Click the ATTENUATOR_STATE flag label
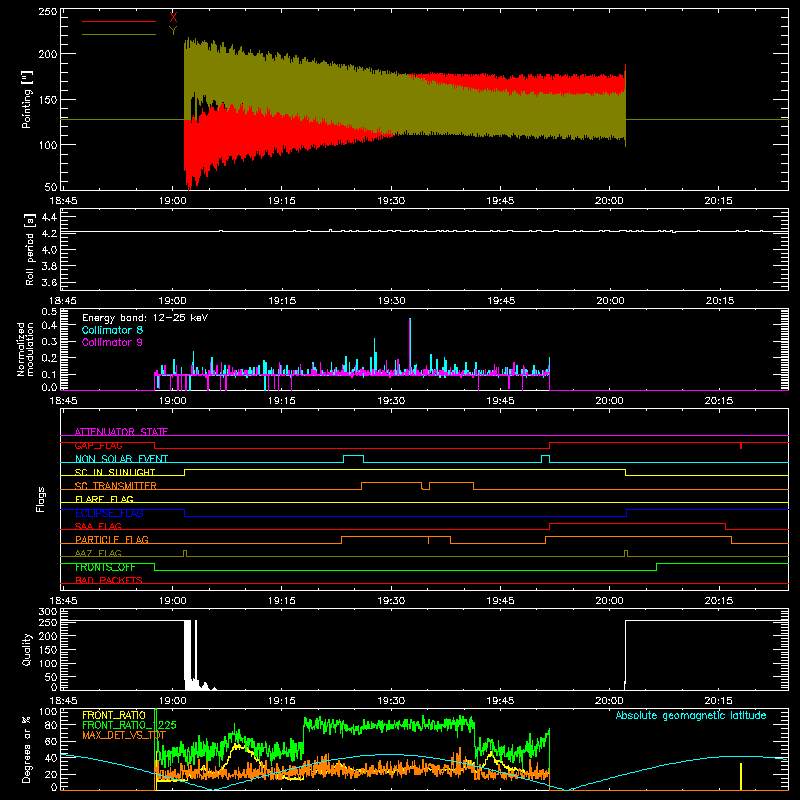800x800 pixels. [x=121, y=432]
